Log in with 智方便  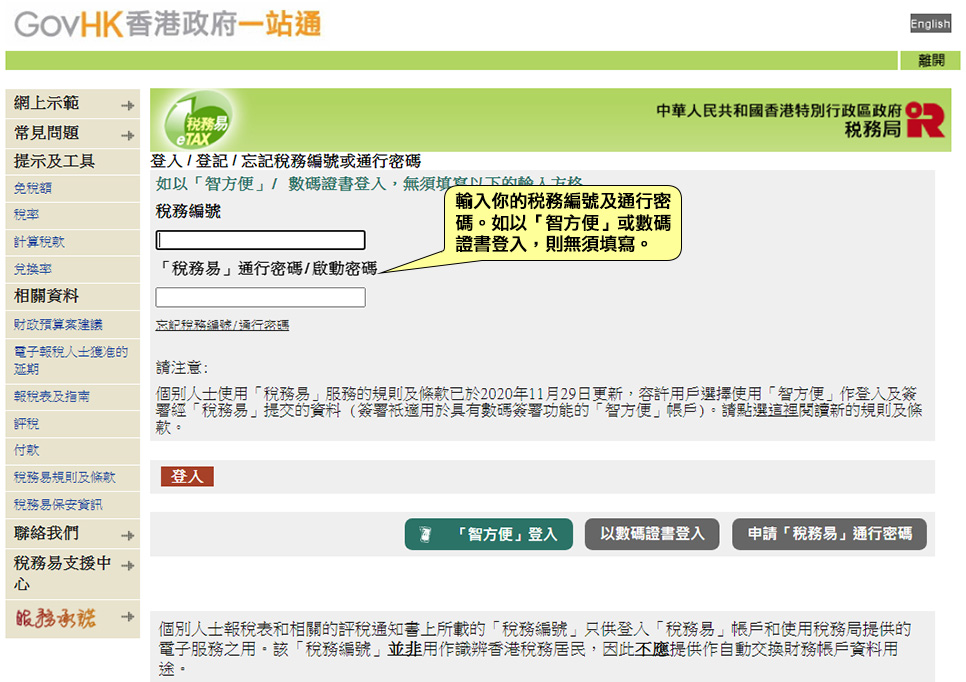pyautogui.click(x=489, y=534)
